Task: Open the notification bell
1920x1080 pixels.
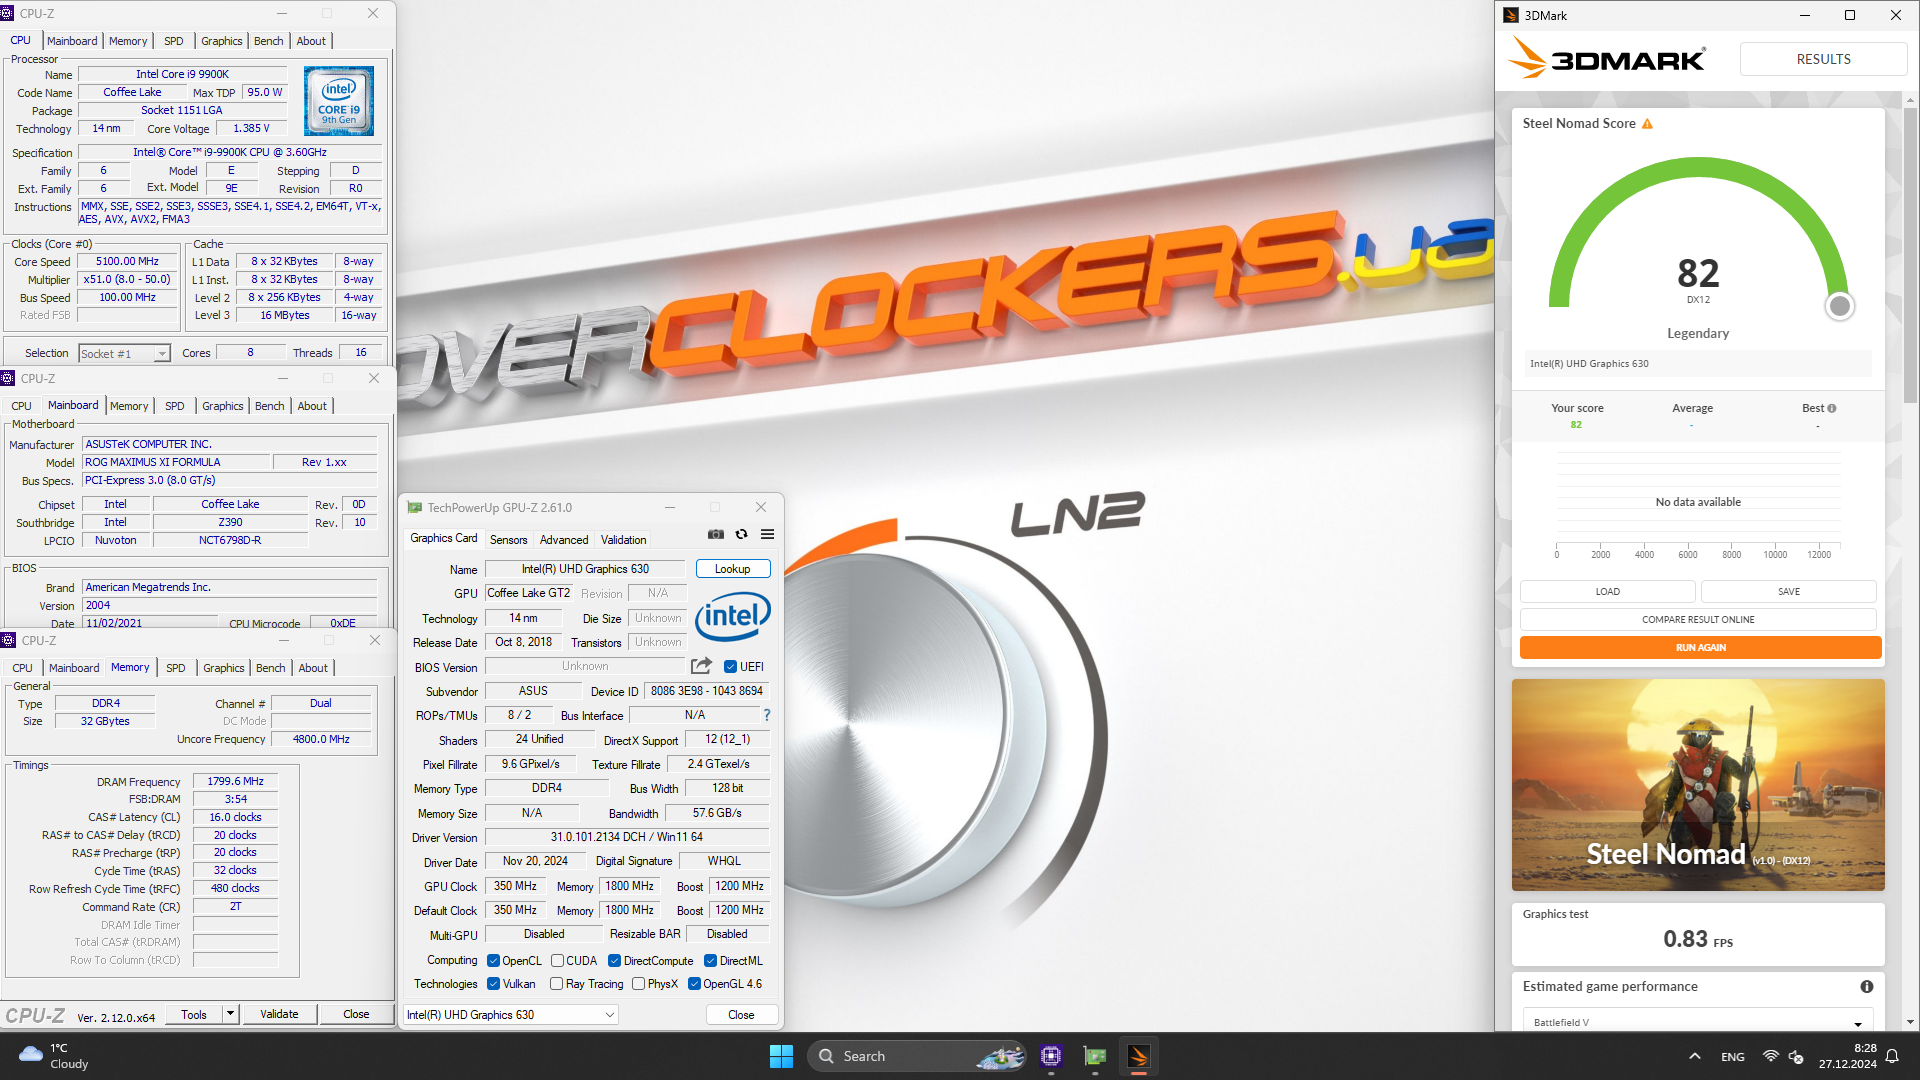Action: (1892, 1056)
